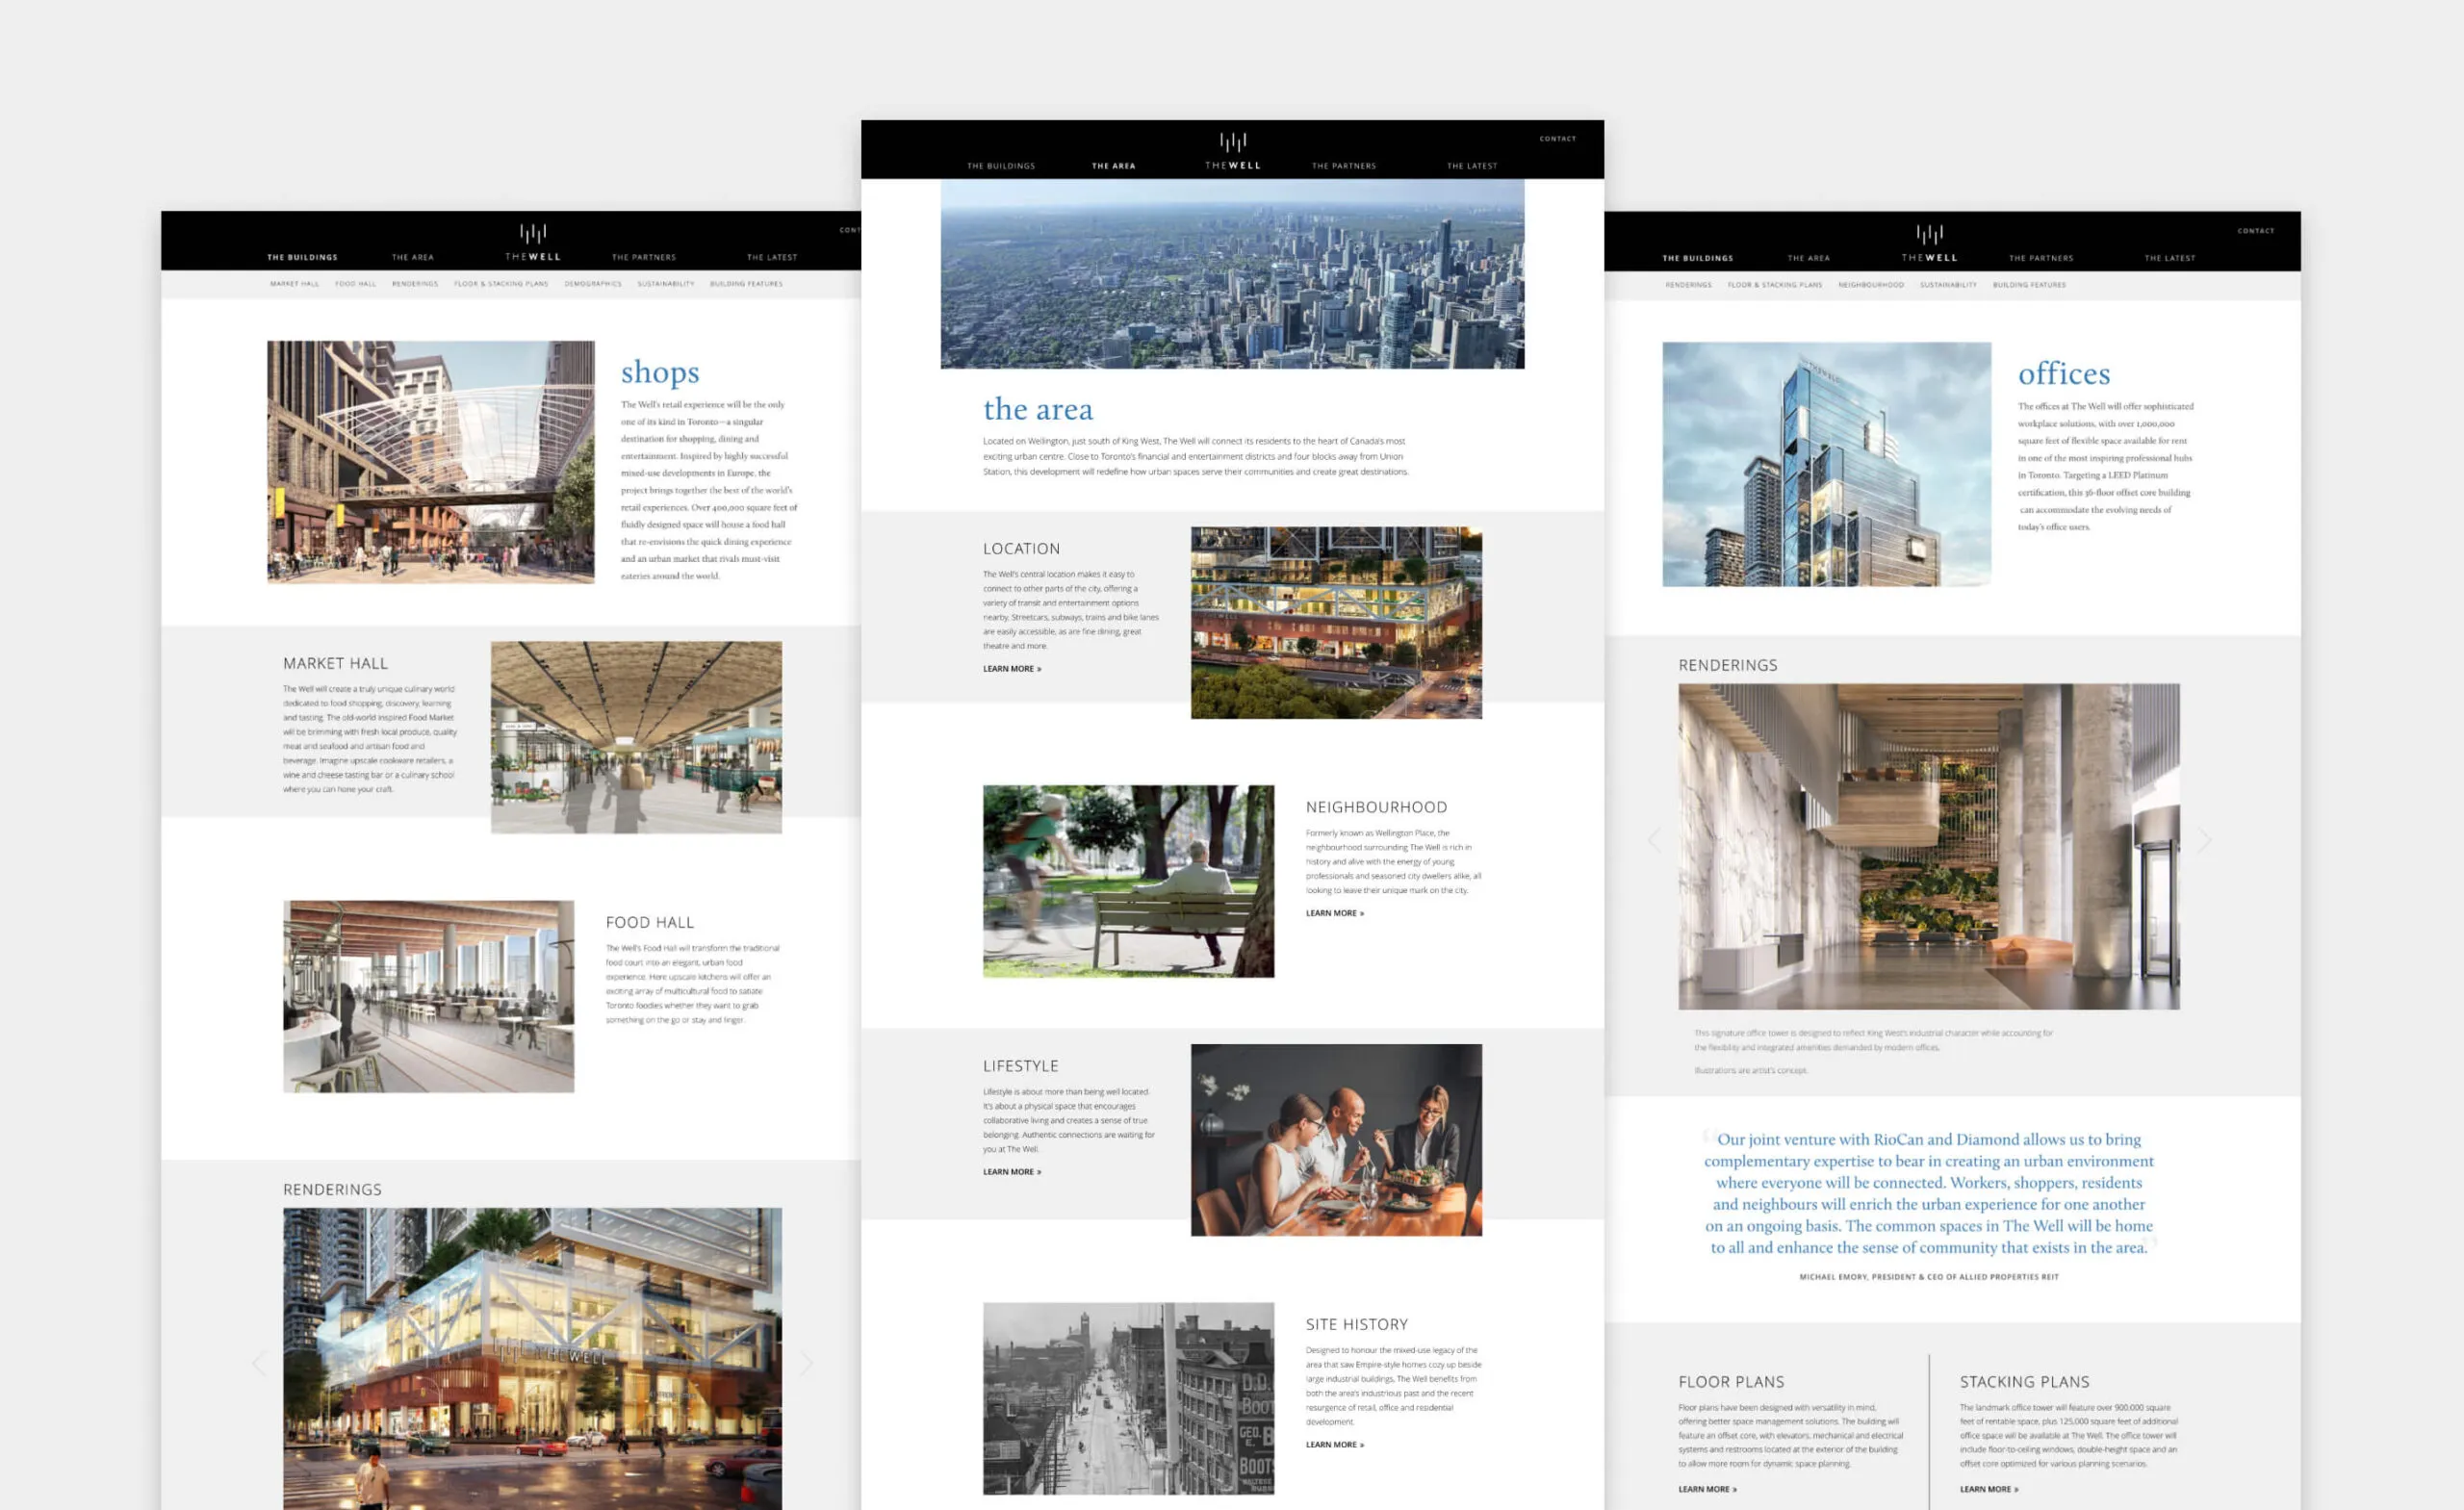Click Learn More under Neighbourhood
The width and height of the screenshot is (2464, 1510).
tap(1334, 913)
